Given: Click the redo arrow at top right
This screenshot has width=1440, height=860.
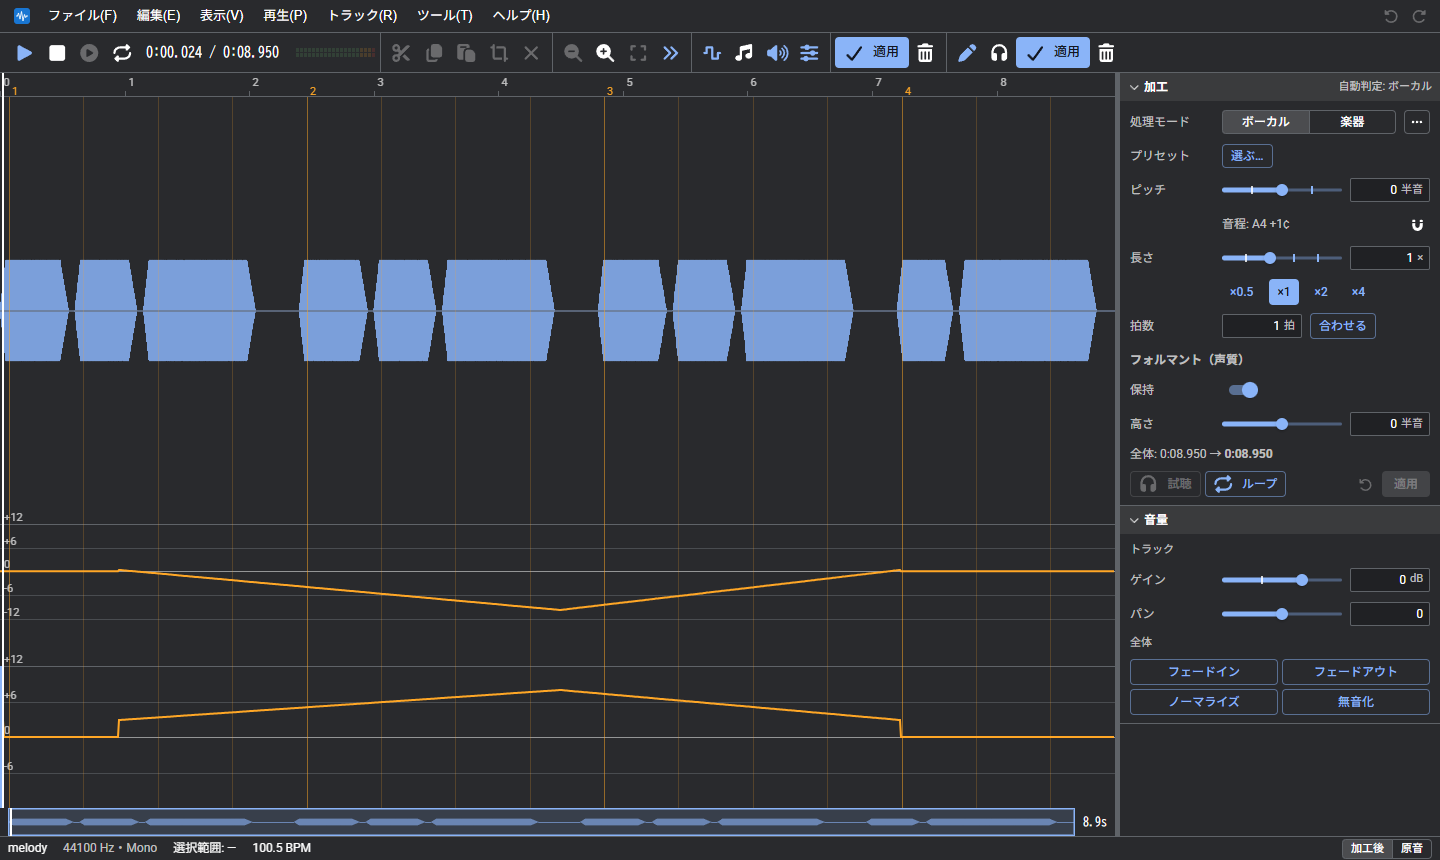Looking at the screenshot, I should pos(1419,16).
